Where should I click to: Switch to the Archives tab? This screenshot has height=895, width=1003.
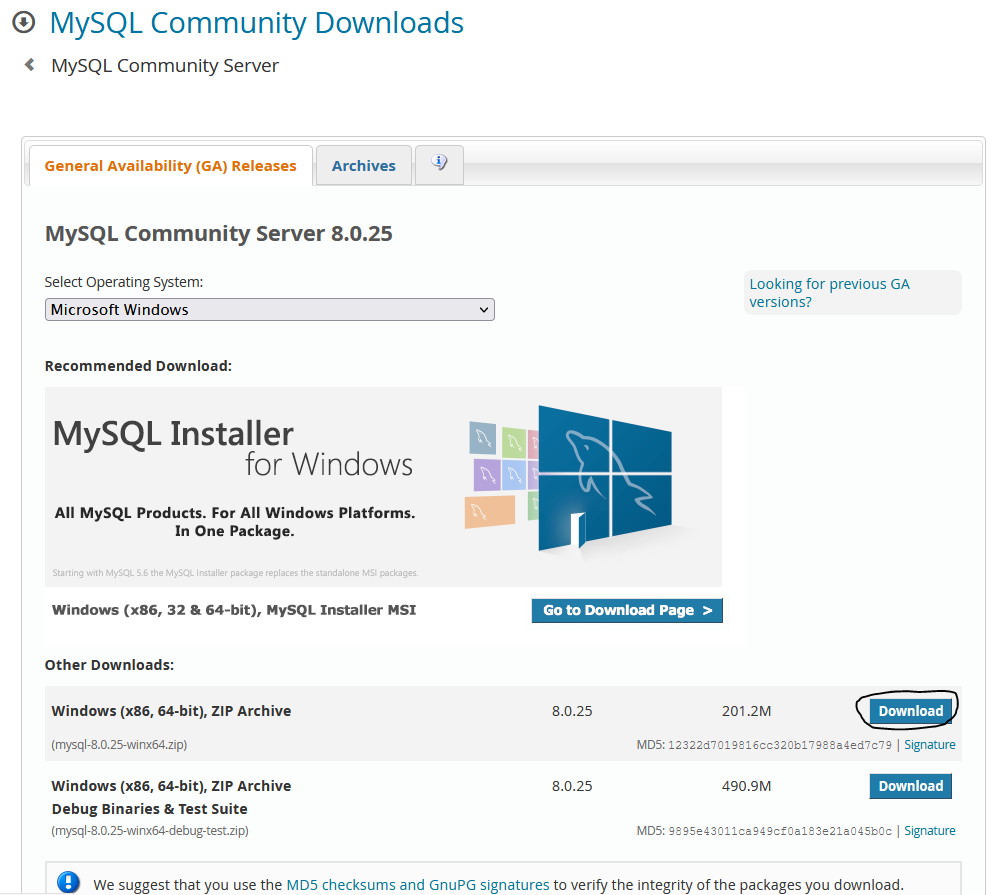point(362,165)
